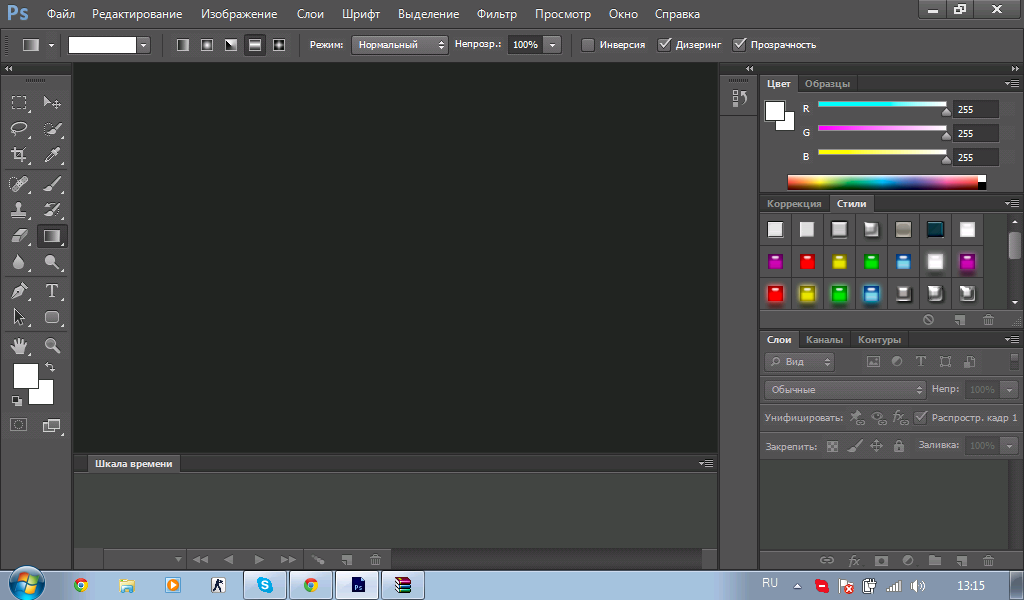
Task: Click the Непрозр. opacity input field
Action: point(524,45)
